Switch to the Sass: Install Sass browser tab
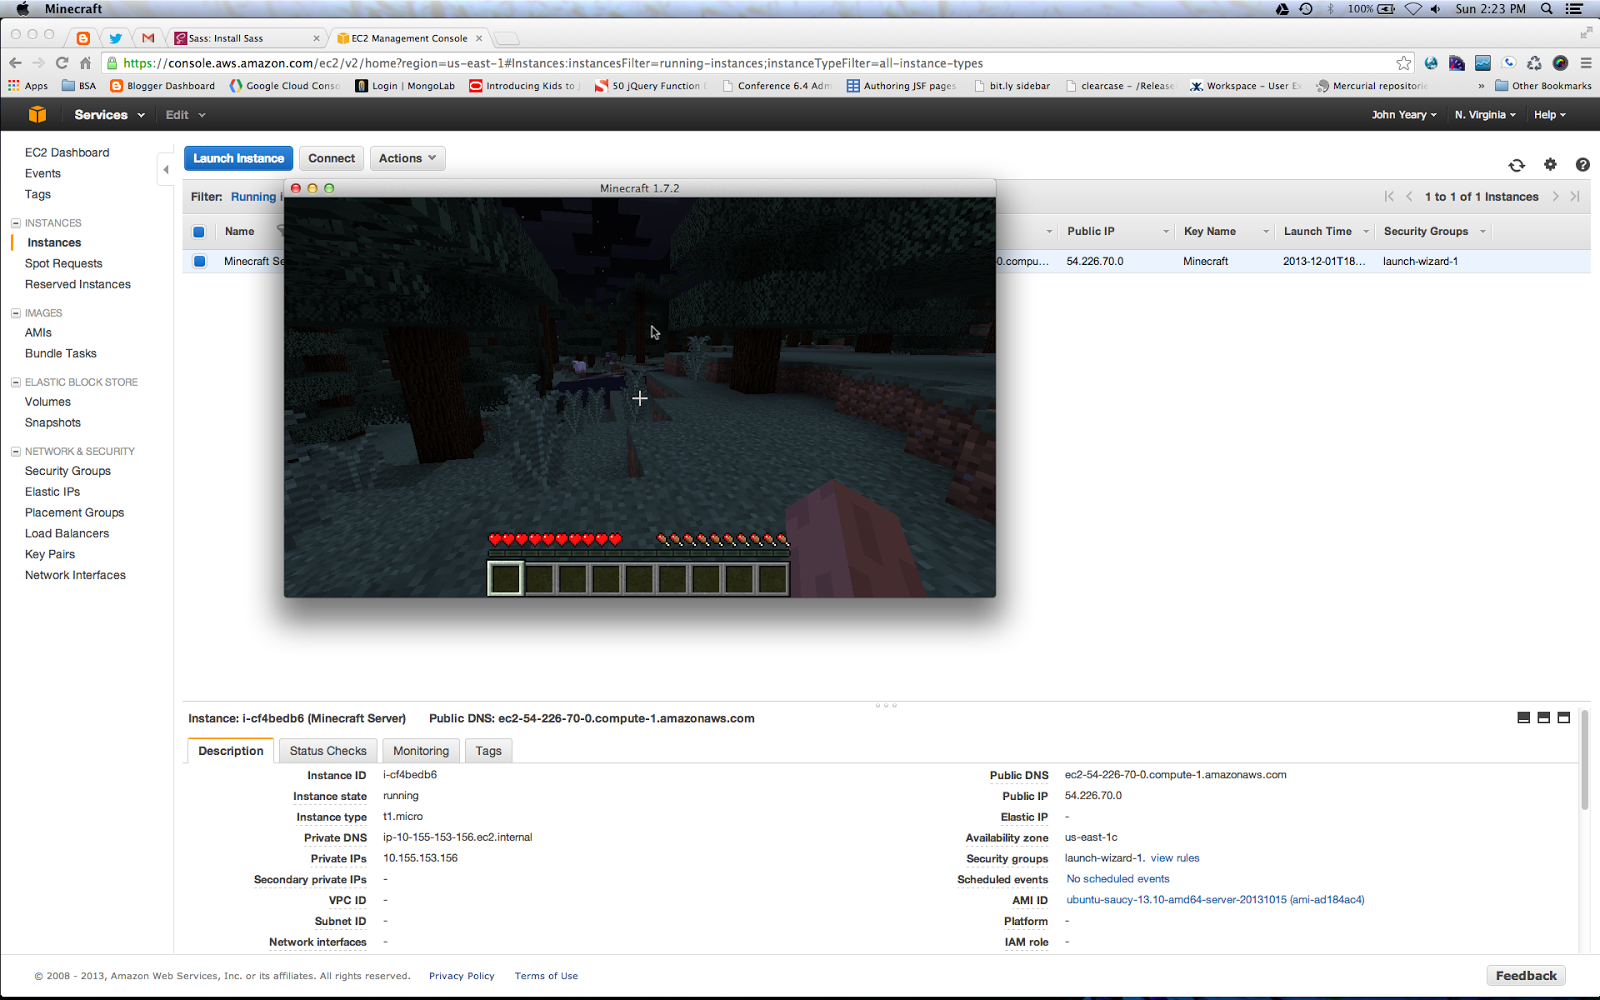Image resolution: width=1600 pixels, height=1000 pixels. pos(245,38)
